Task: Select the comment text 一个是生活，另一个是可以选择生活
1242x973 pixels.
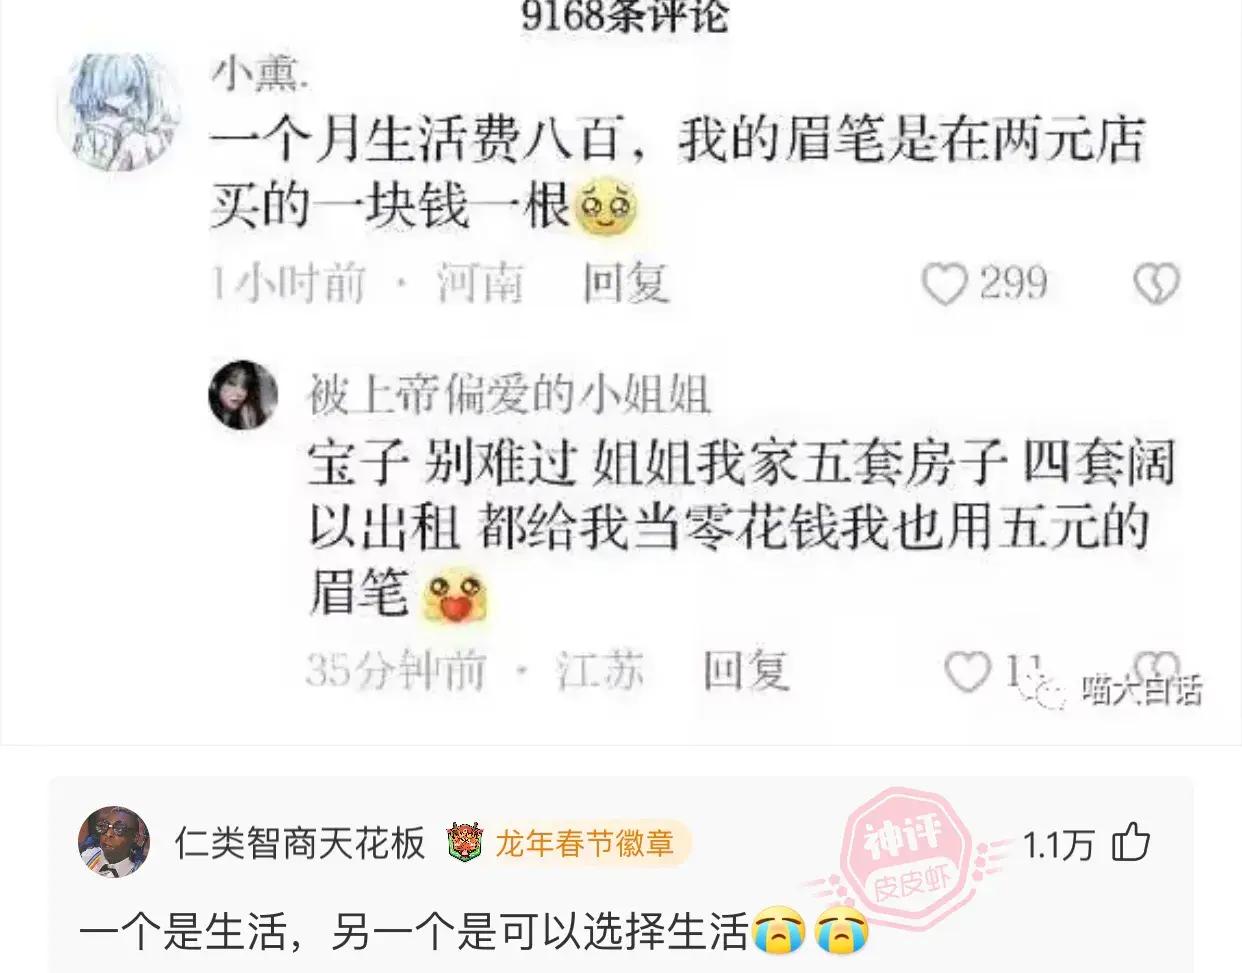Action: coord(413,932)
